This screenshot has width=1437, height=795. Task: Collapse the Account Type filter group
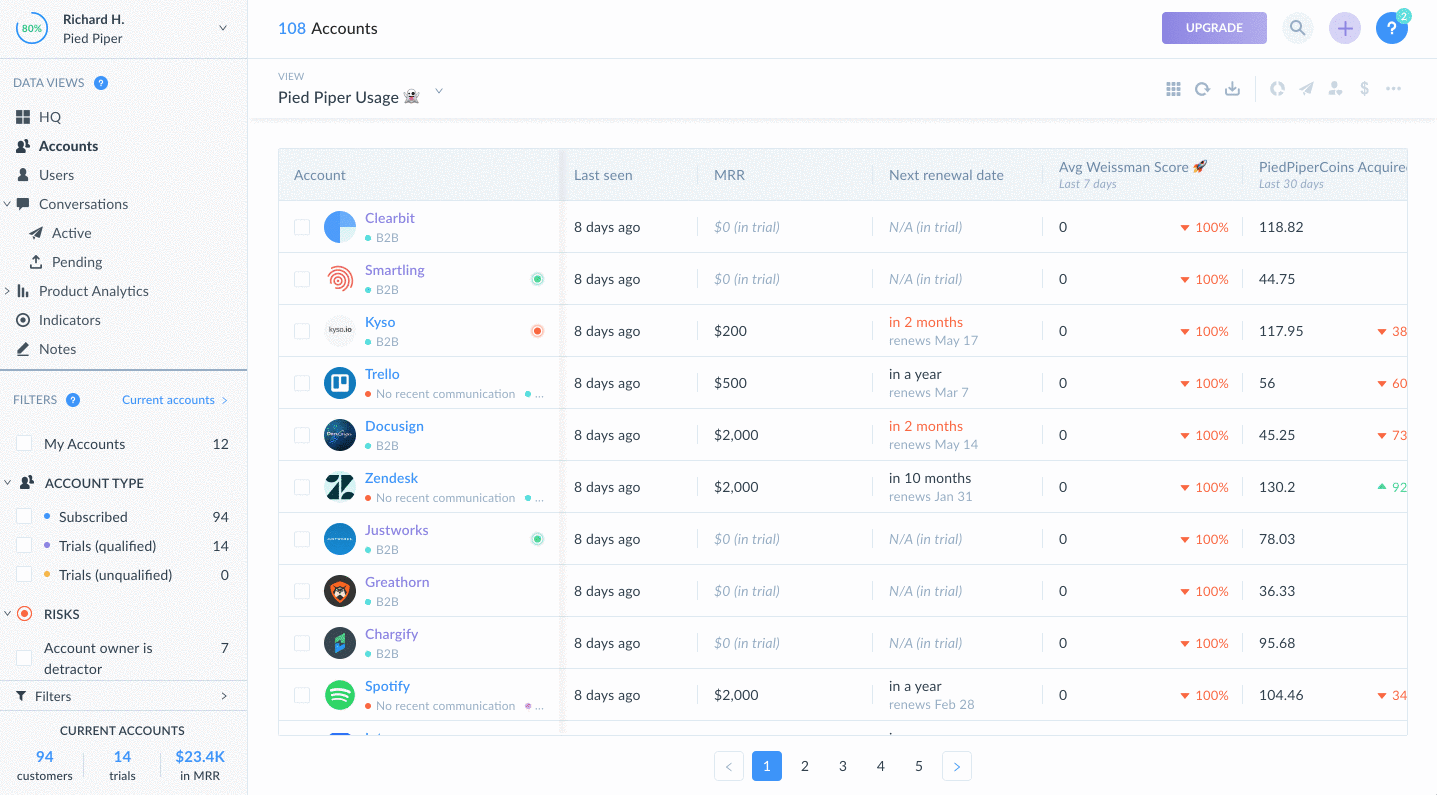click(8, 483)
